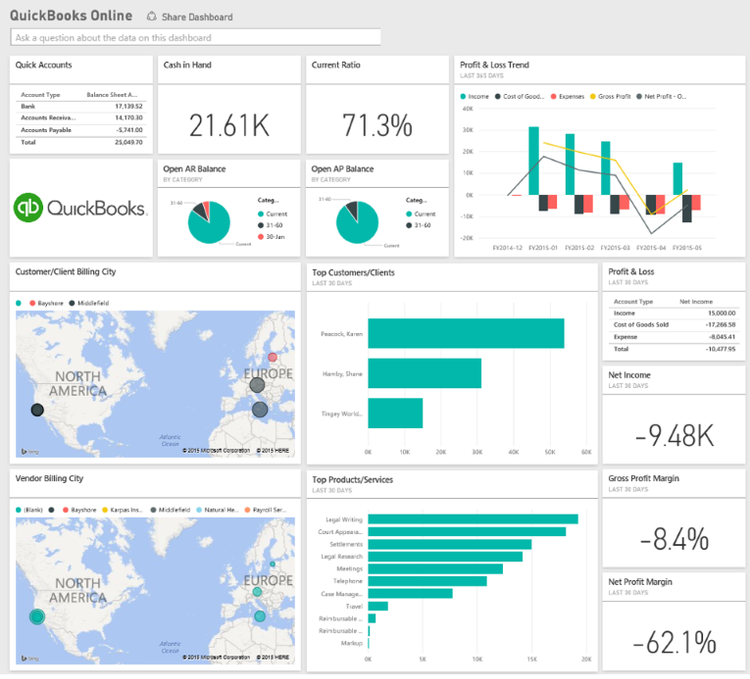Screen dimensions: 750x679
Task: Open the Current Ratio 71.3% tile
Action: pyautogui.click(x=377, y=105)
